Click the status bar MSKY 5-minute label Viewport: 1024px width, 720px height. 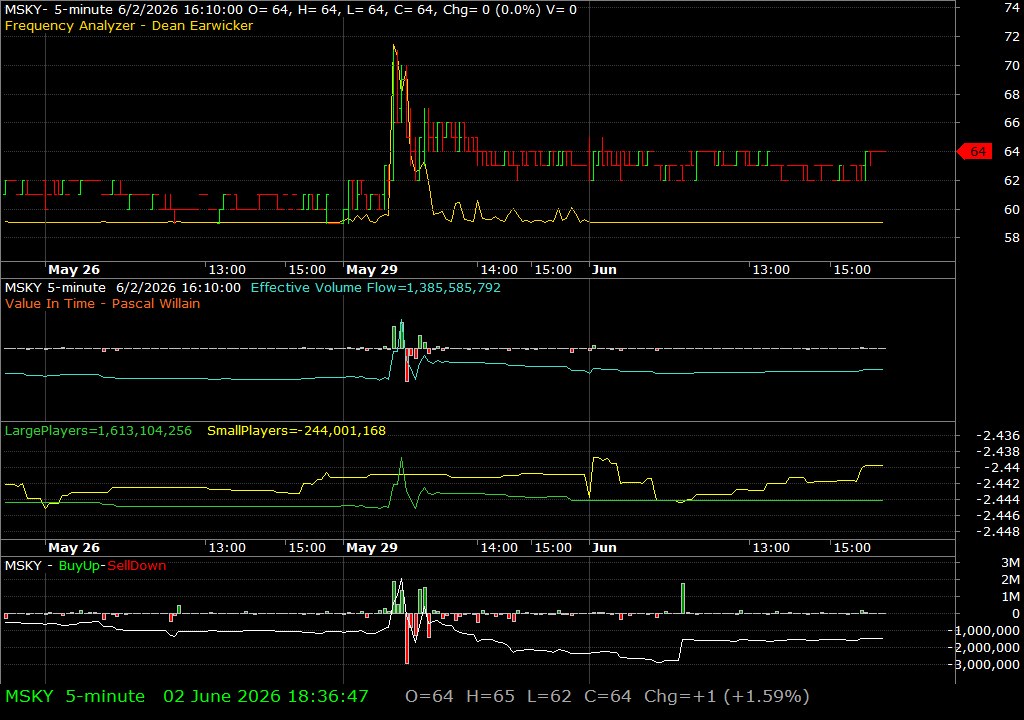pos(74,696)
